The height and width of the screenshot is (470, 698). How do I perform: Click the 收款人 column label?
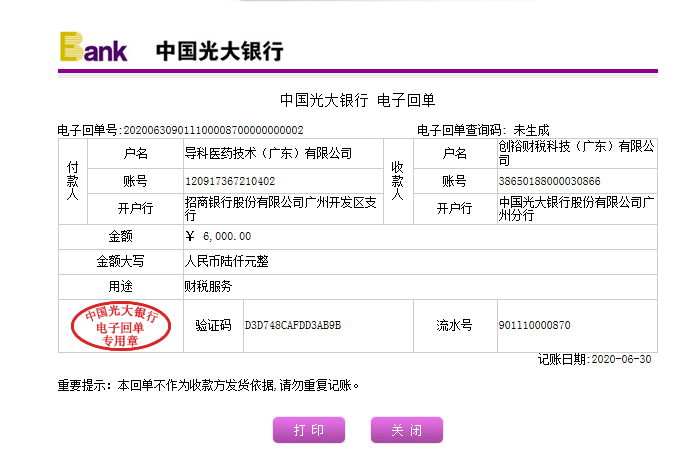(398, 181)
